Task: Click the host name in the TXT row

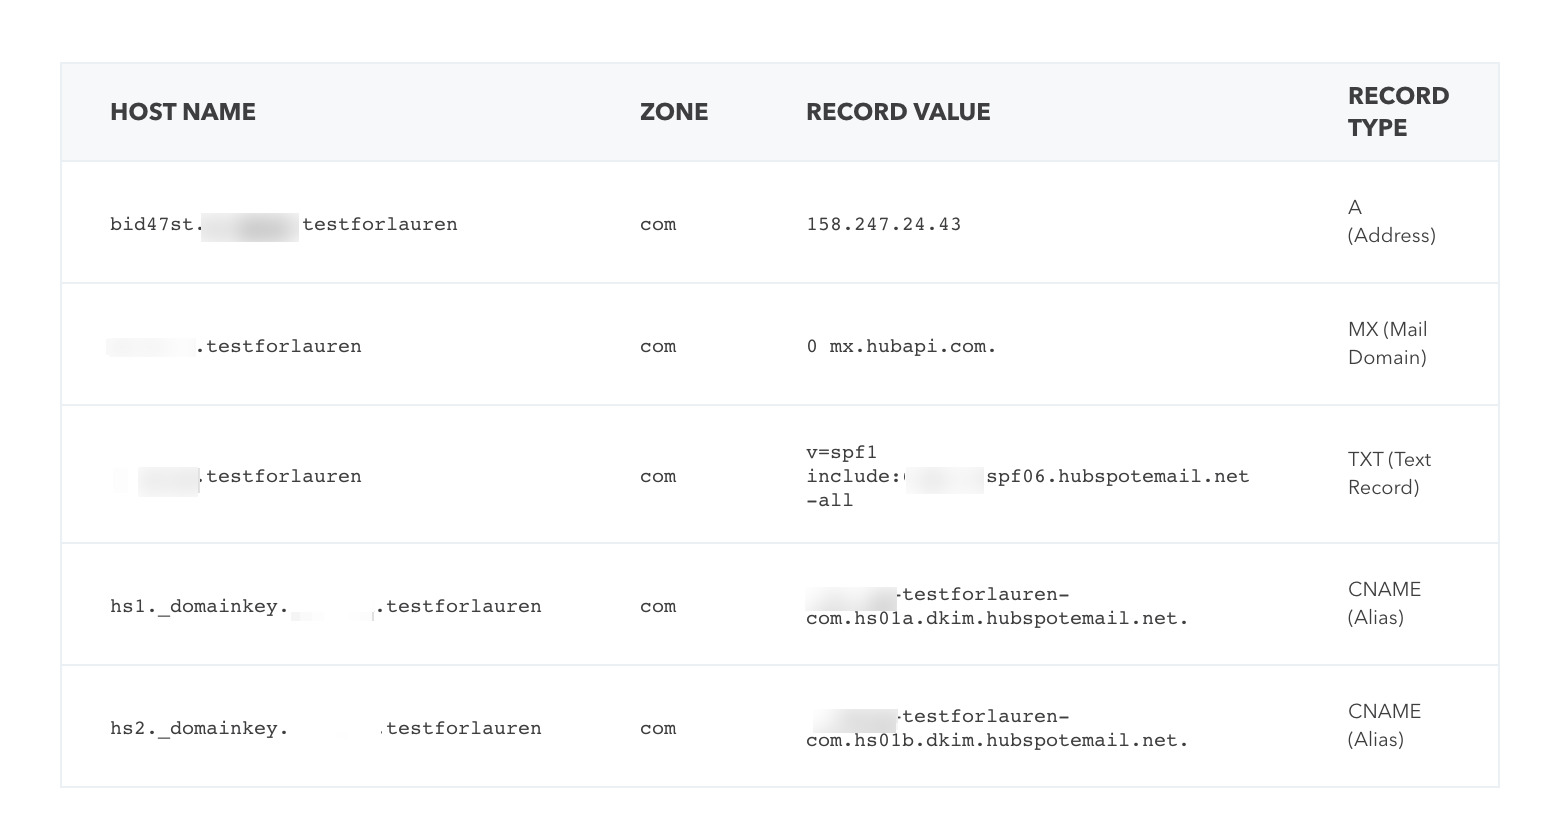Action: pos(236,476)
